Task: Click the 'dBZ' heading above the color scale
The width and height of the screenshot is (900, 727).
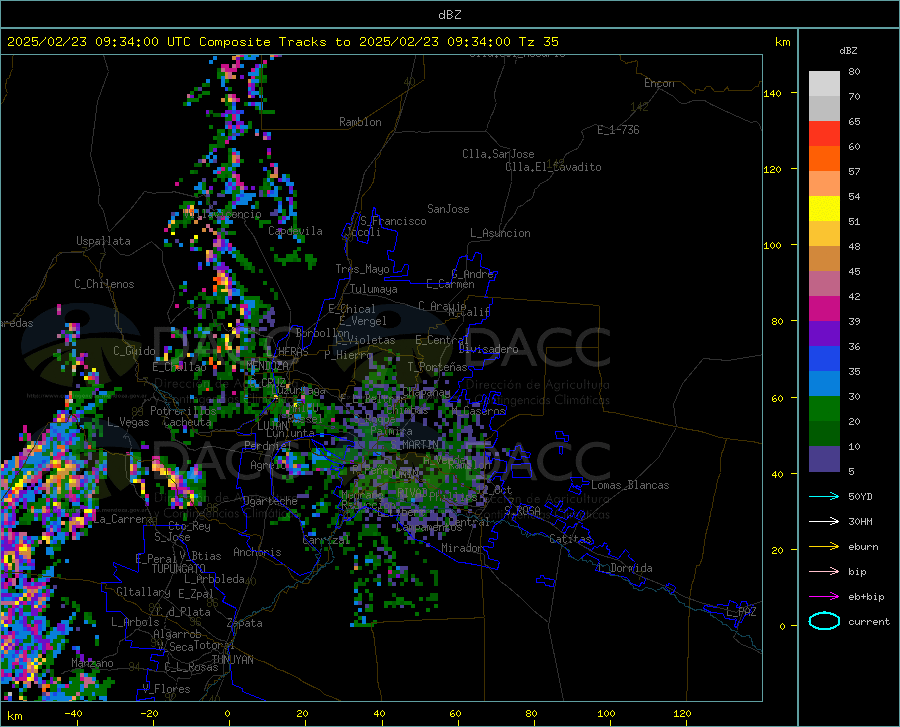Action: [x=848, y=50]
